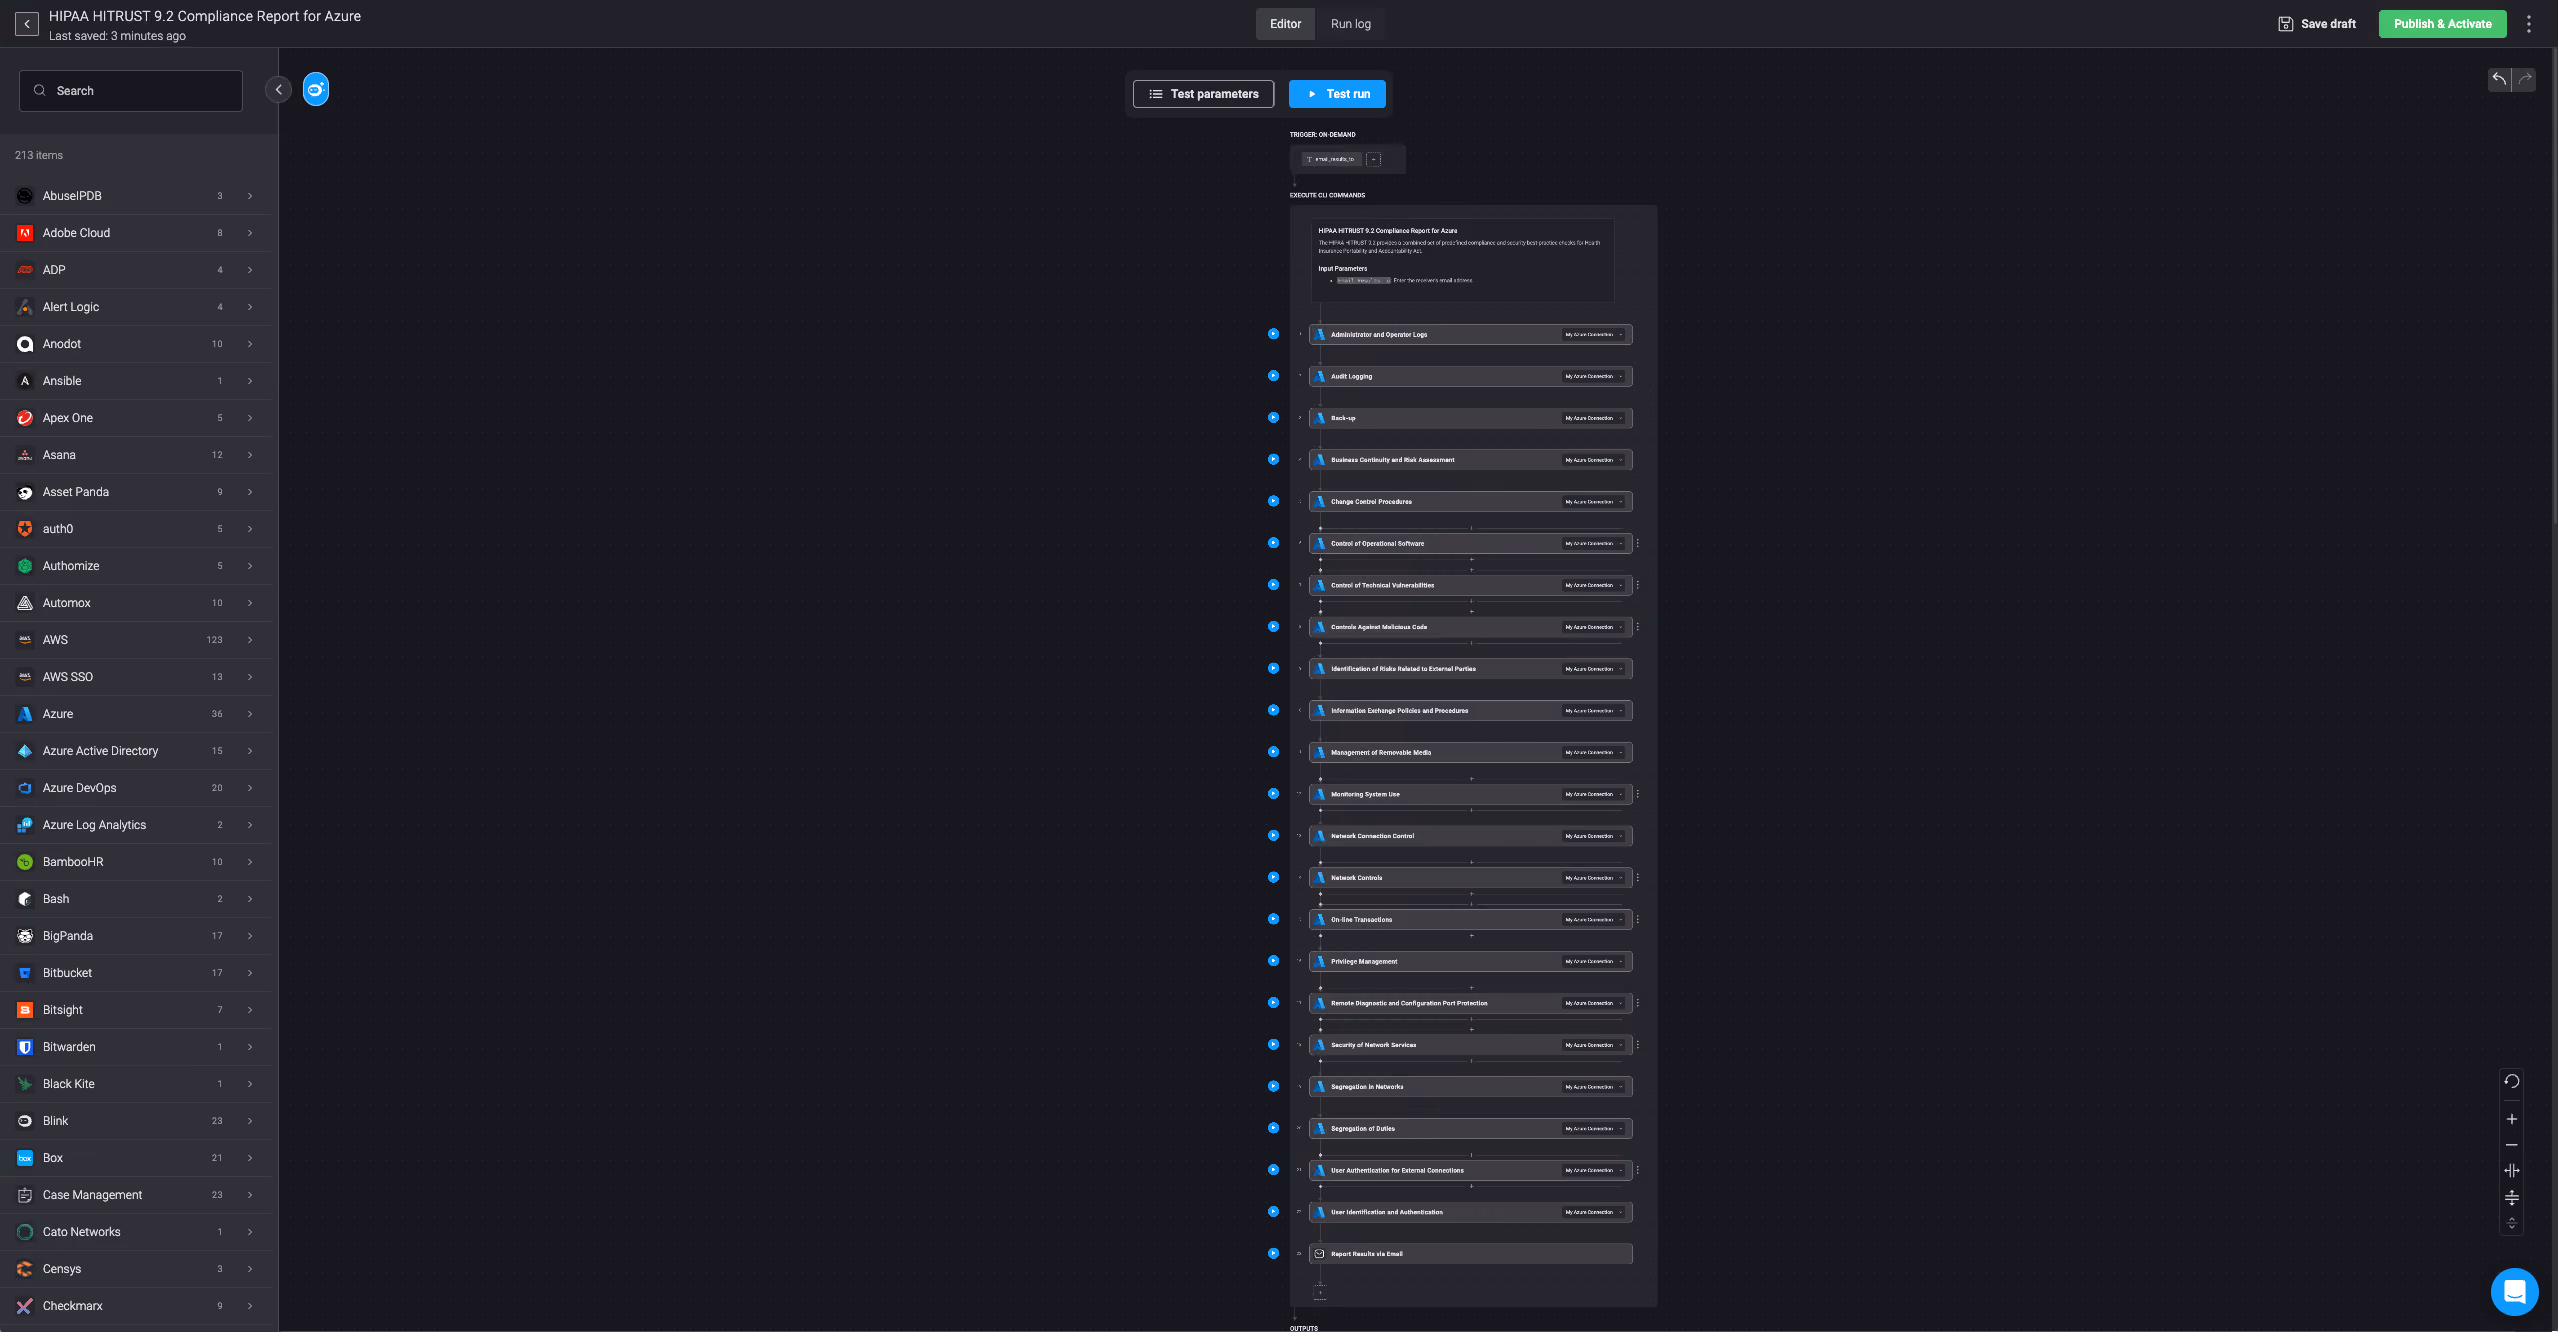2558x1332 pixels.
Task: Undo the last canvas change
Action: (2499, 79)
